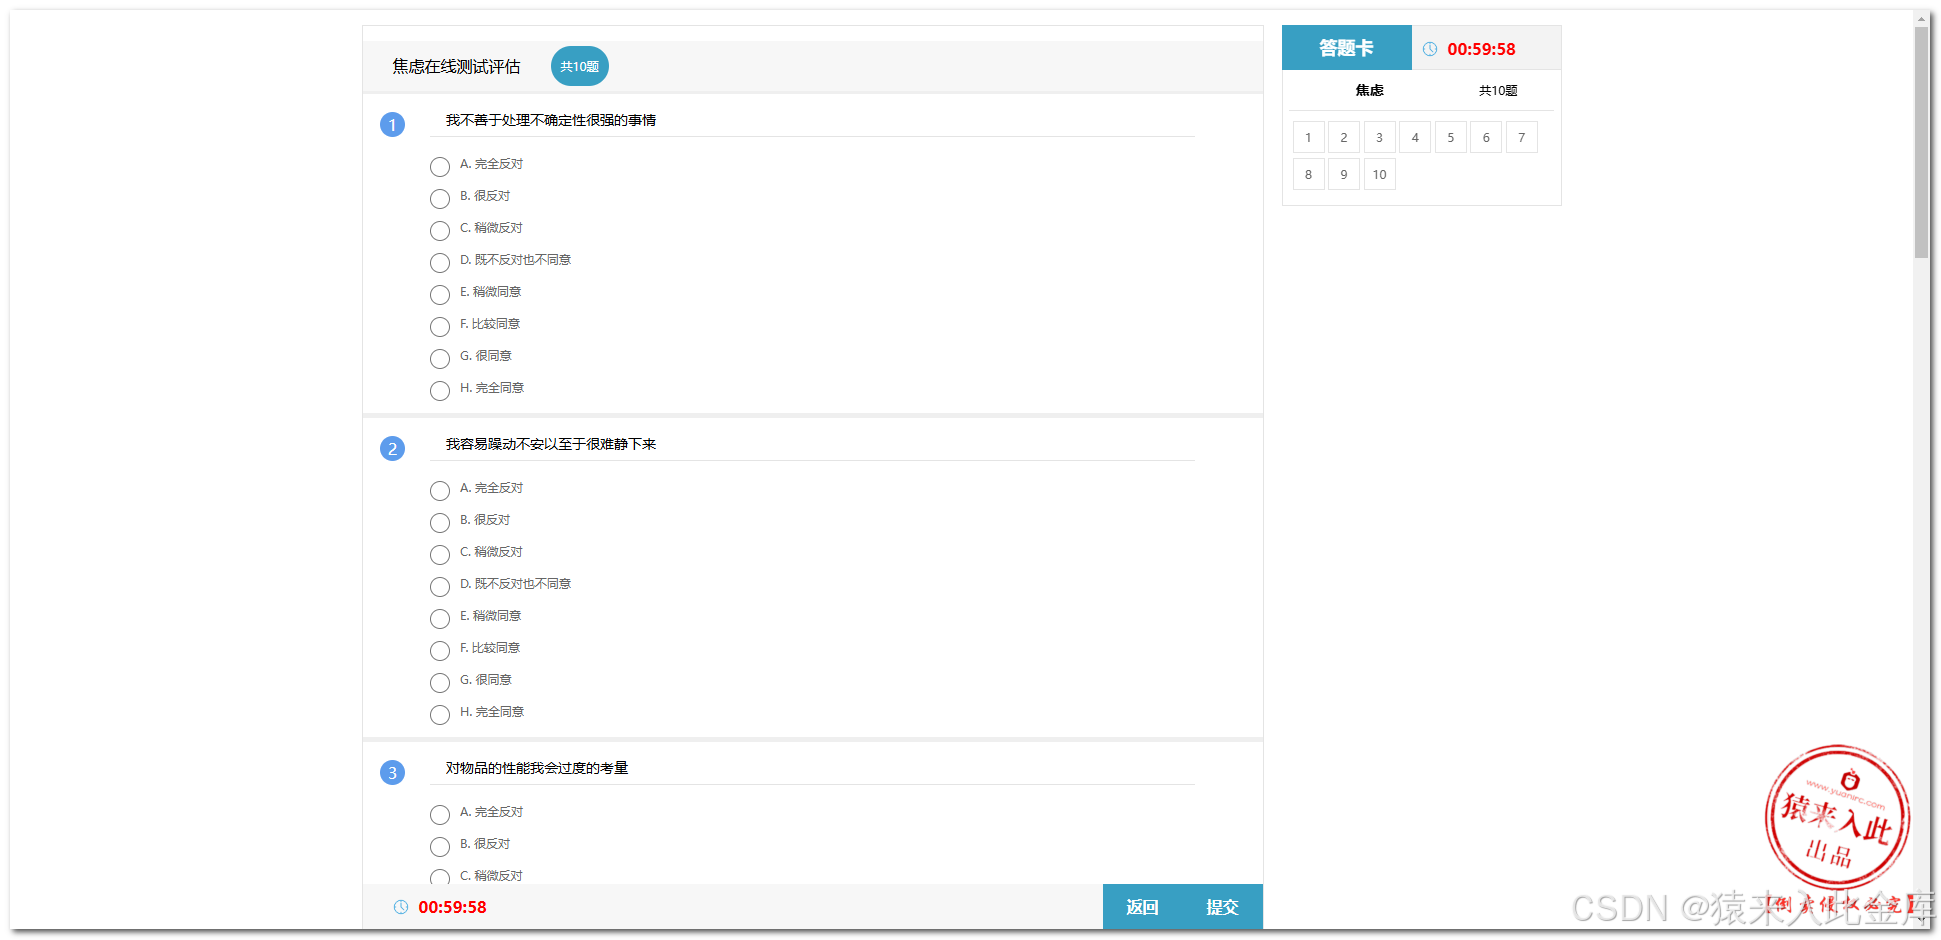Click the 共10题 count in answer card
1941x940 pixels.
click(1498, 90)
